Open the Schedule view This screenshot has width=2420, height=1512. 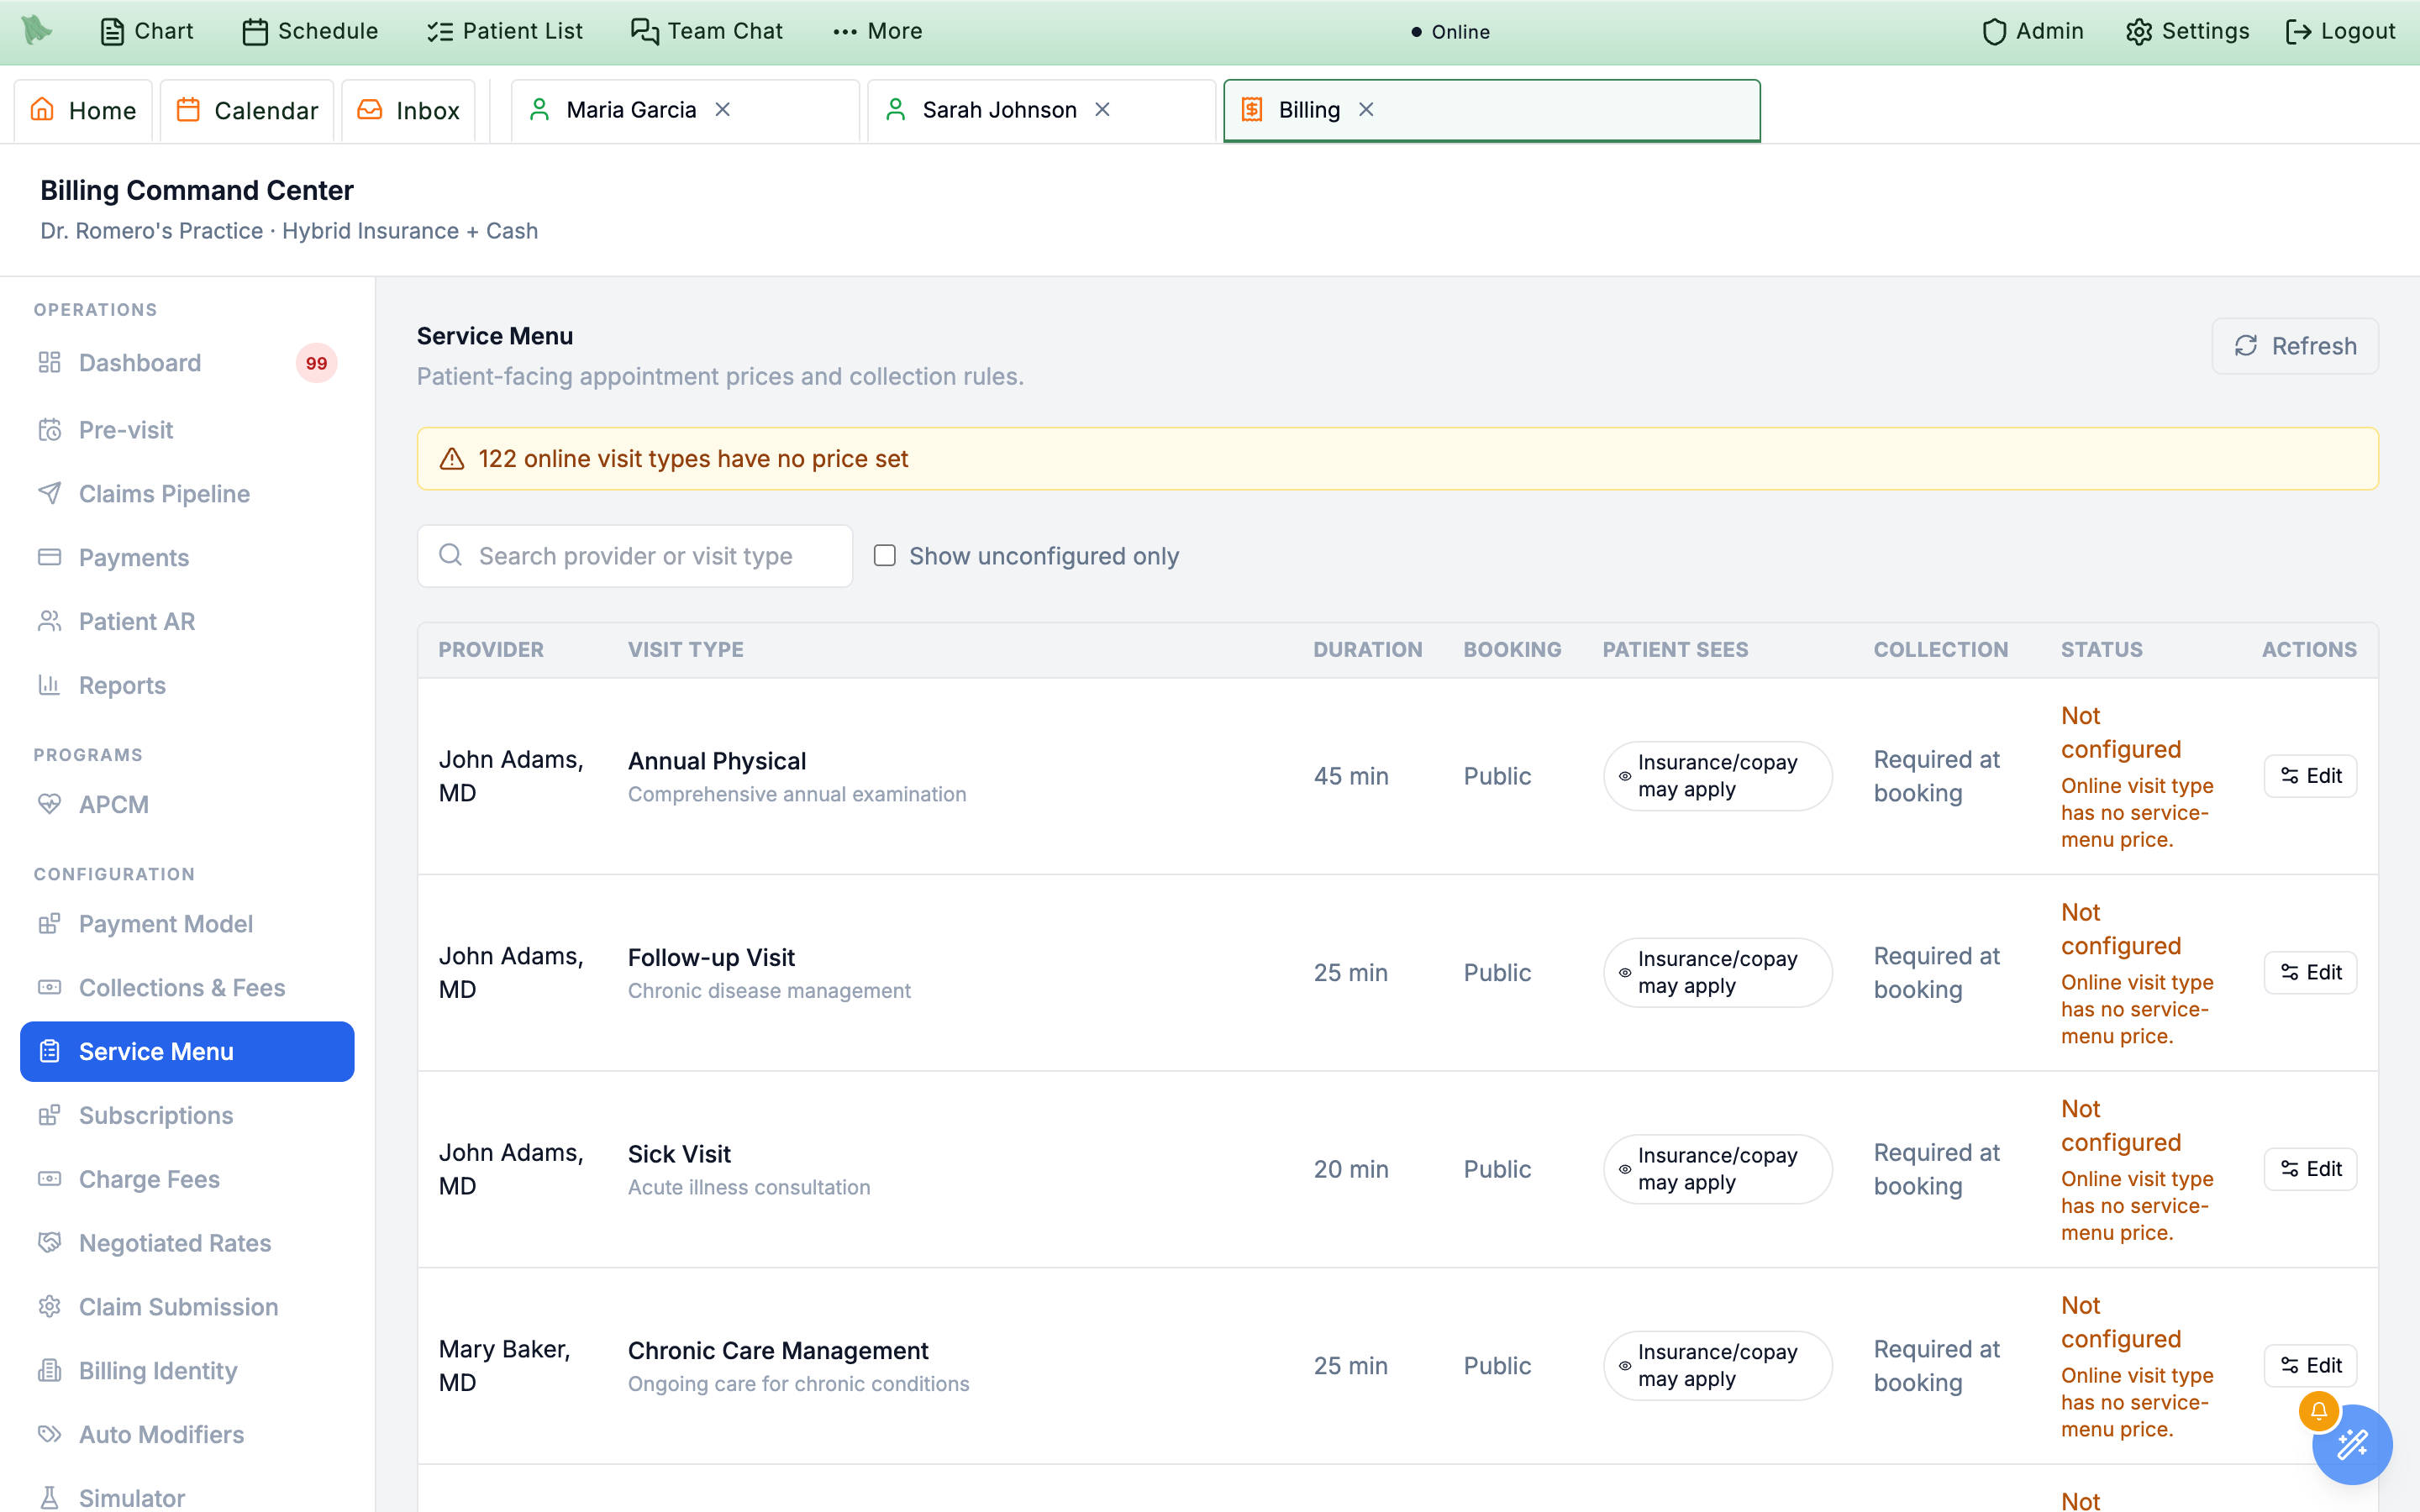pyautogui.click(x=310, y=31)
